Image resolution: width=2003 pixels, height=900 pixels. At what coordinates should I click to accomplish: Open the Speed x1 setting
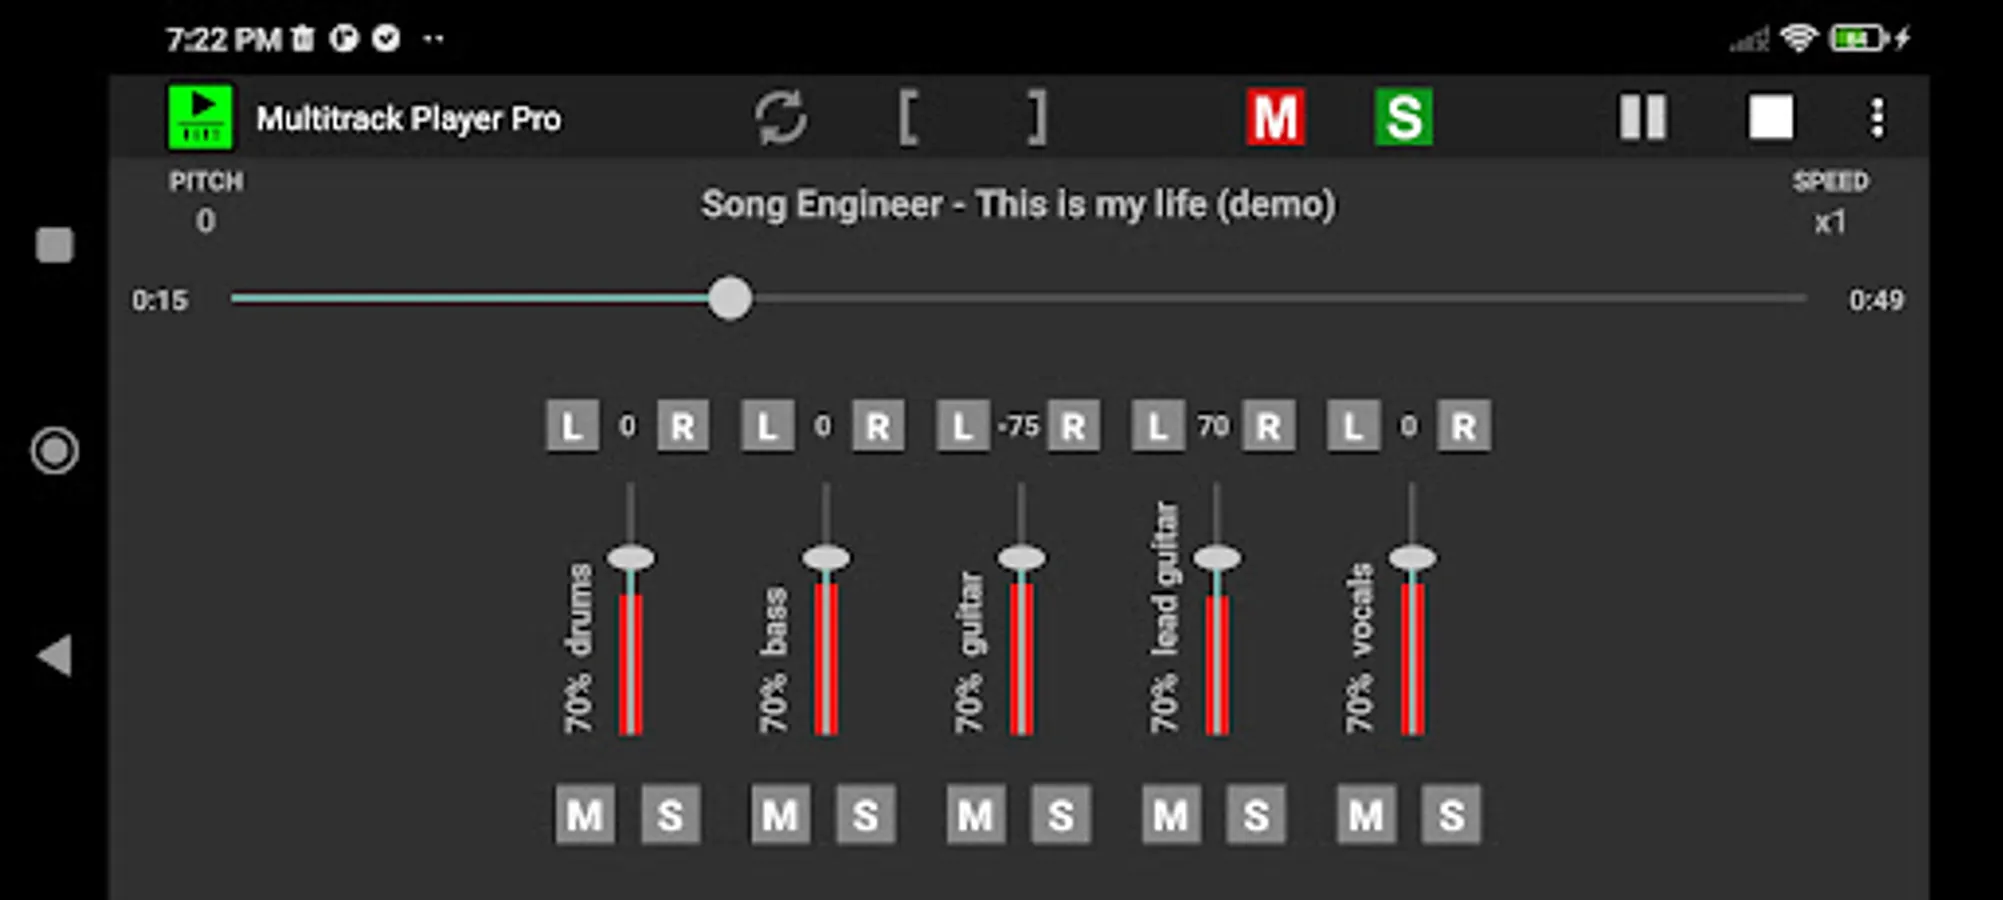pyautogui.click(x=1830, y=203)
